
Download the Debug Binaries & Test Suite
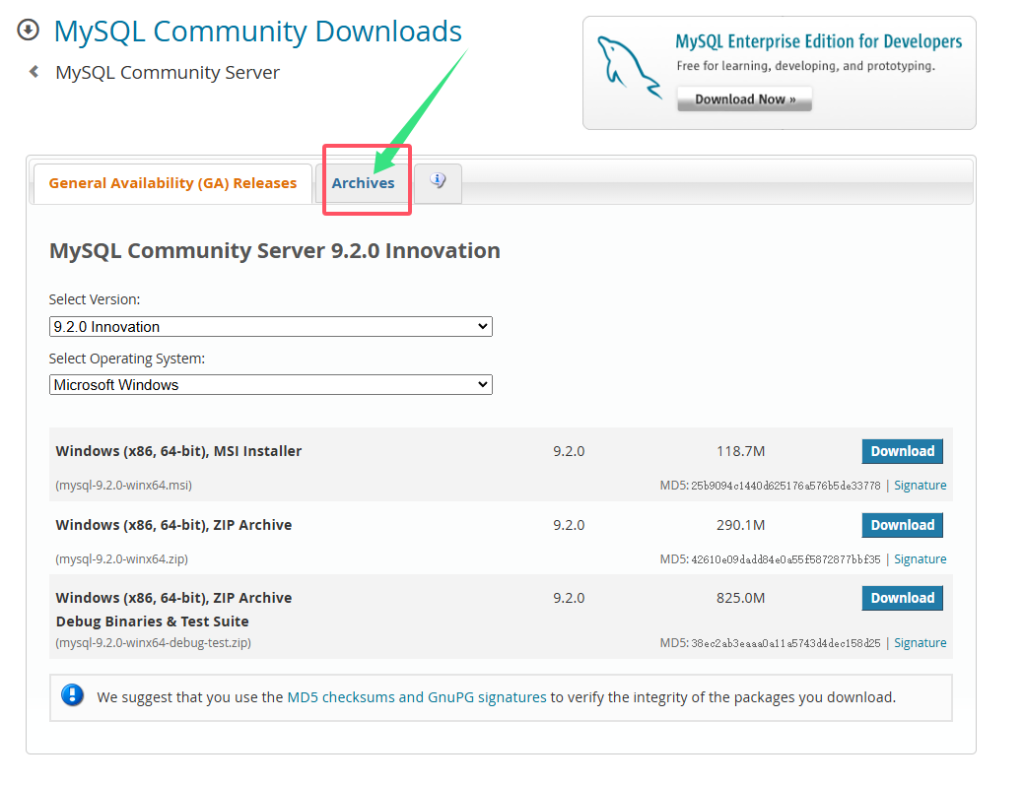[x=901, y=598]
